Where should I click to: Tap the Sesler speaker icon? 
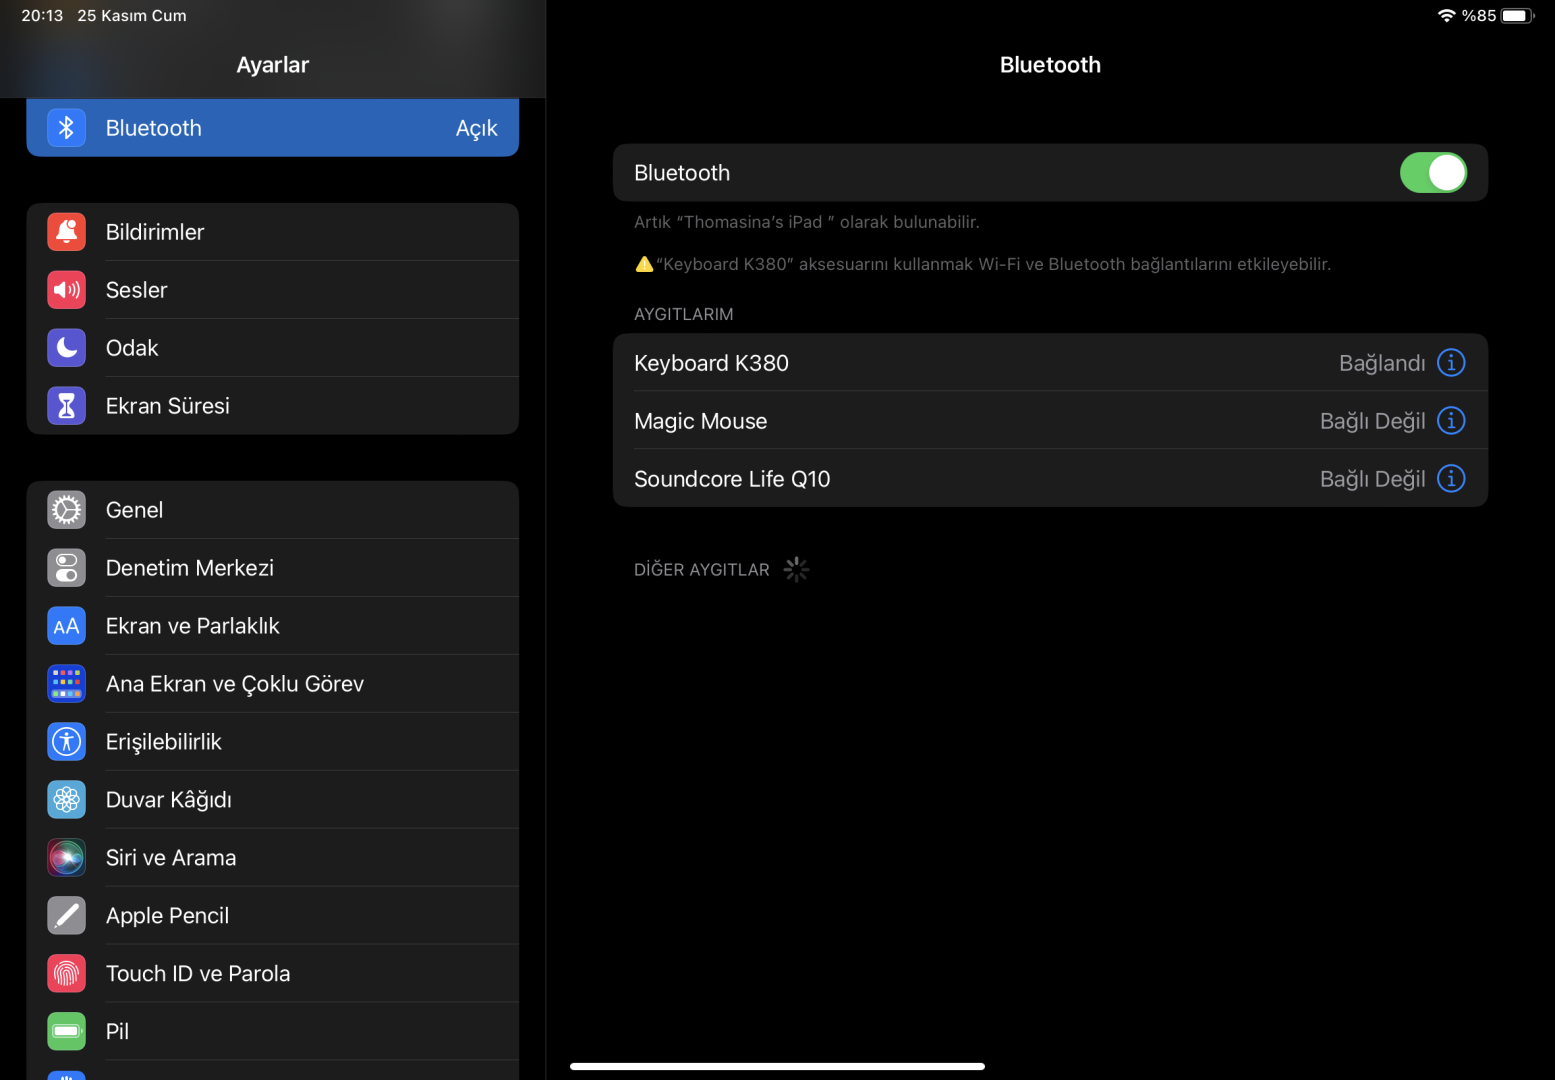[x=66, y=290]
